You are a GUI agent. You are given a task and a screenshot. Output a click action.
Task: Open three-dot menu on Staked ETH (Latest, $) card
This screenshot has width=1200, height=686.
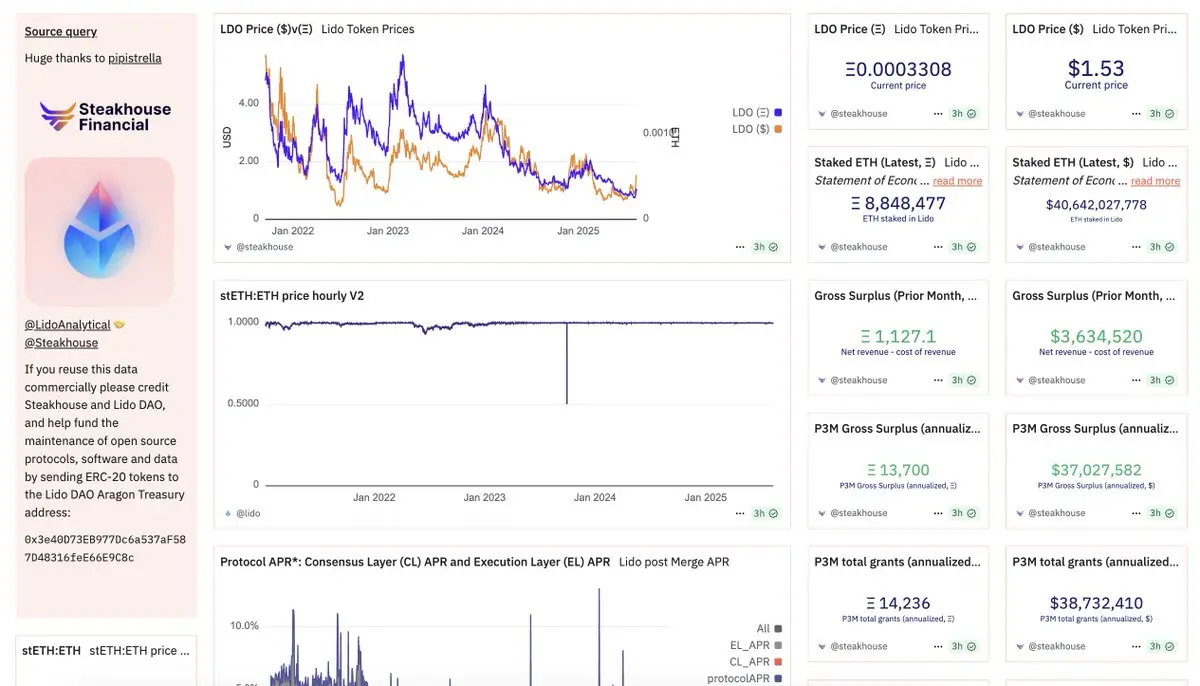coord(1136,247)
